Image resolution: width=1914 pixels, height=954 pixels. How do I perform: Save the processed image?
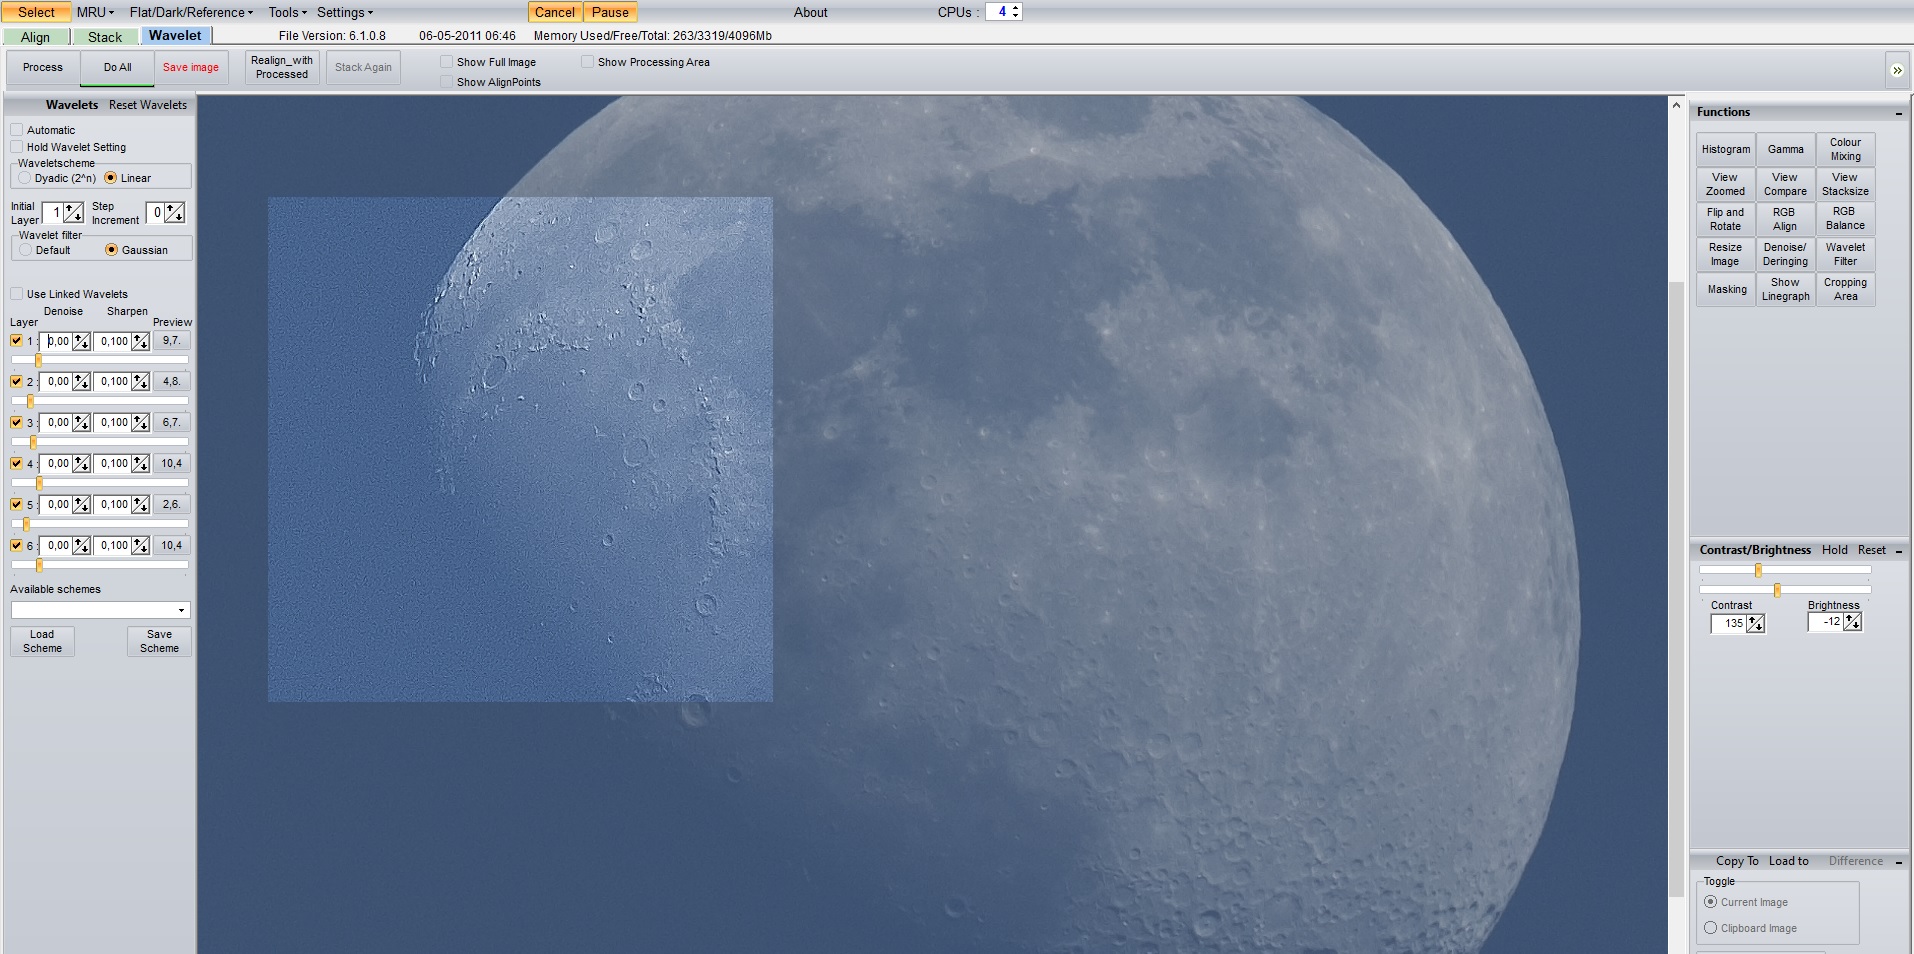(x=191, y=68)
